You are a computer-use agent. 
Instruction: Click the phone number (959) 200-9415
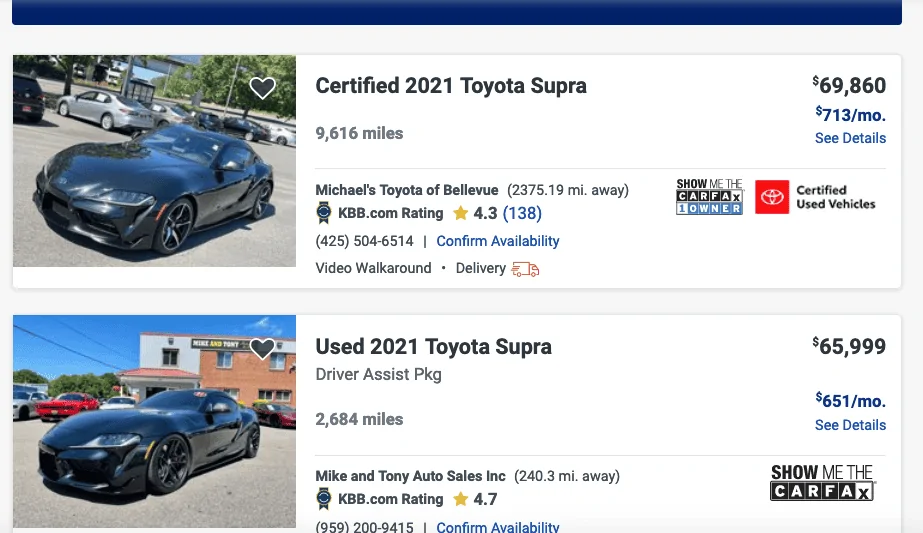(x=364, y=527)
